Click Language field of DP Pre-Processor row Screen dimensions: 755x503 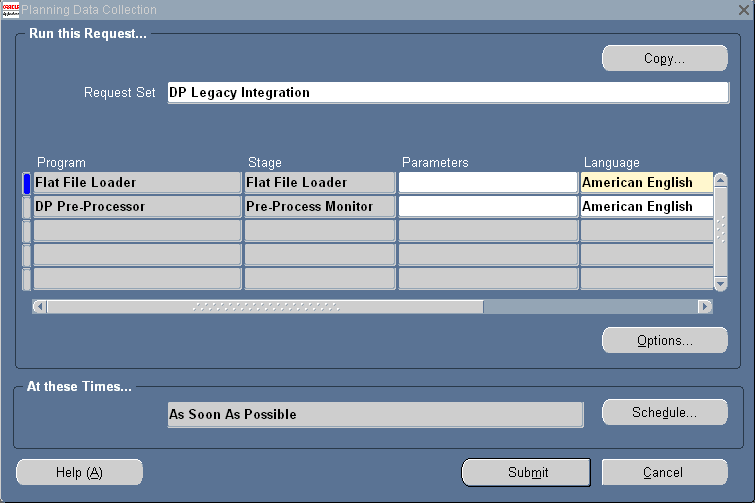tap(647, 206)
